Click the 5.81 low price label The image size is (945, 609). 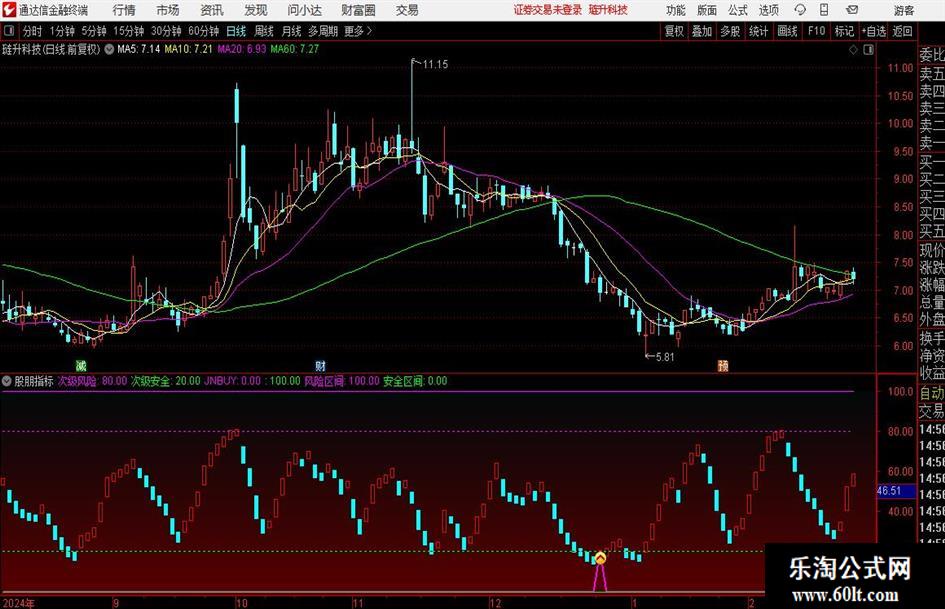pos(664,357)
